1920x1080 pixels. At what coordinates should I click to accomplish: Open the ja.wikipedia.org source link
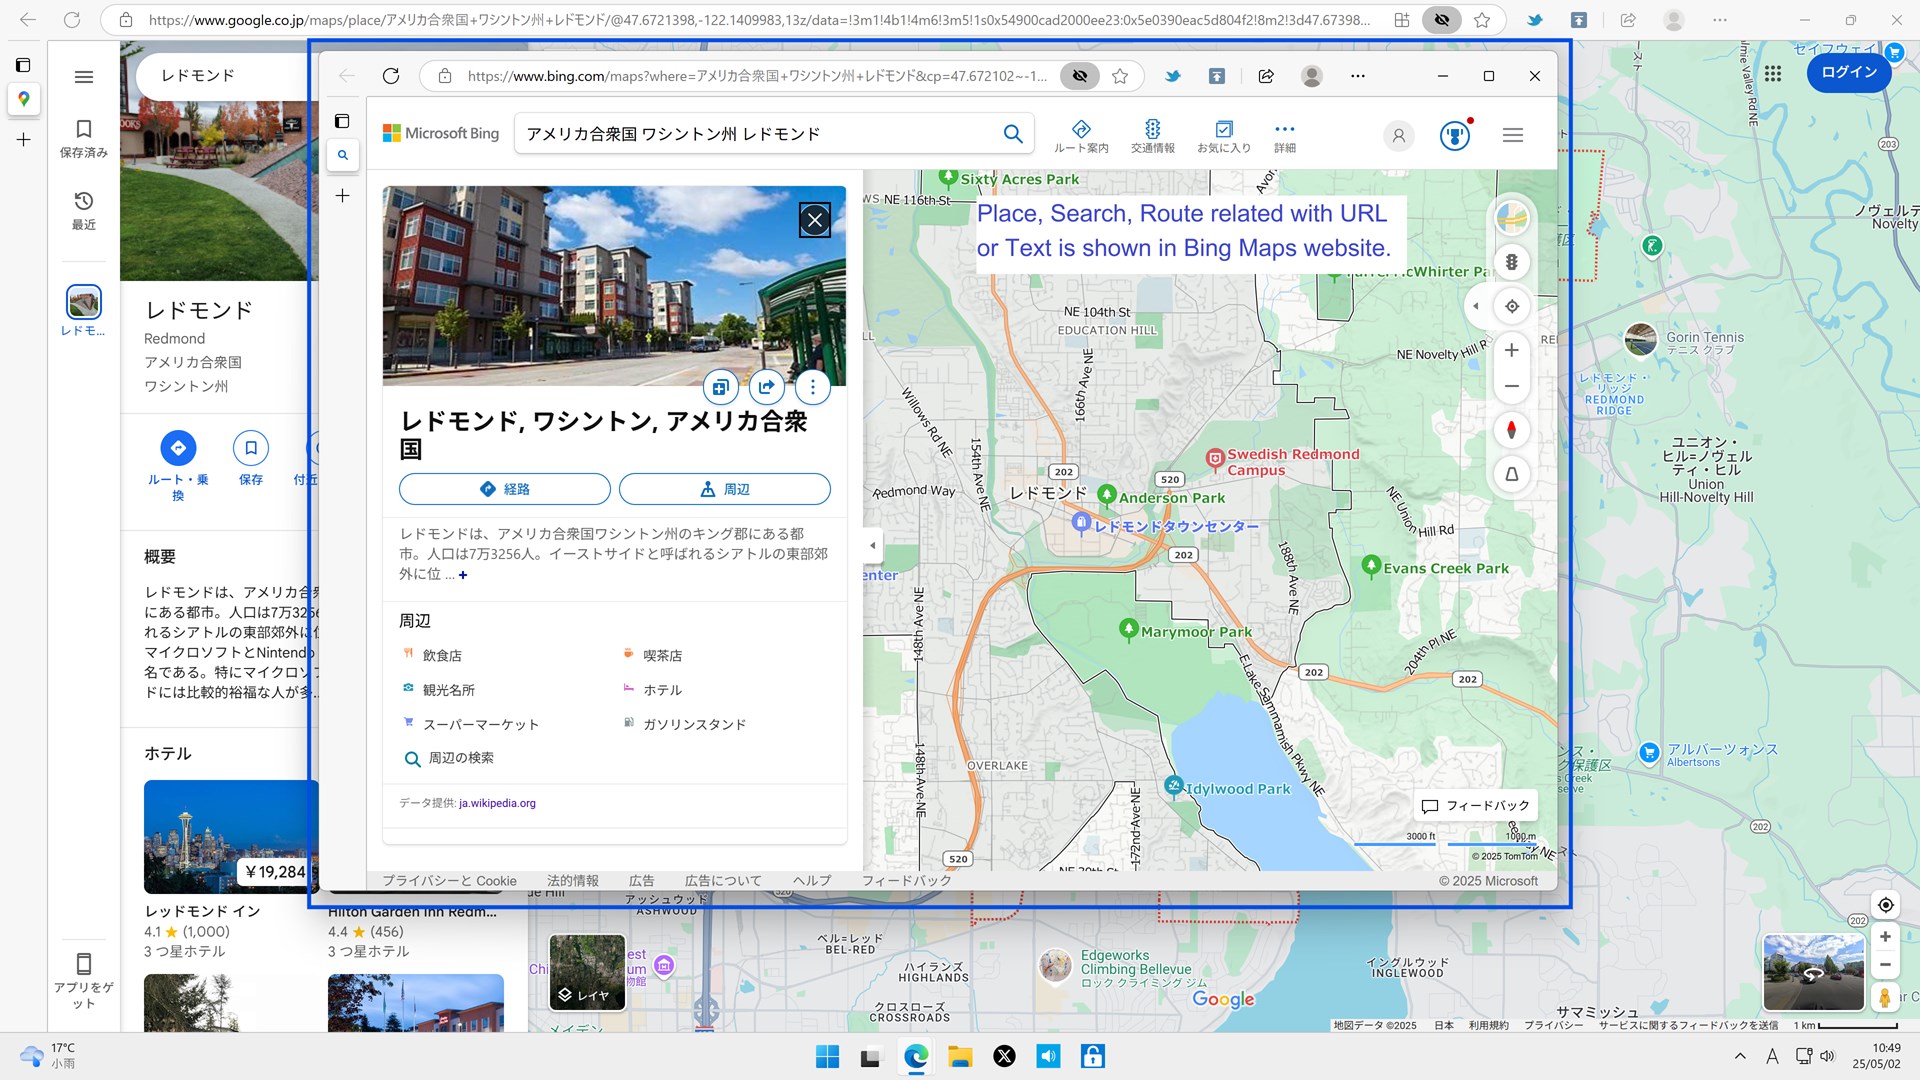click(497, 803)
